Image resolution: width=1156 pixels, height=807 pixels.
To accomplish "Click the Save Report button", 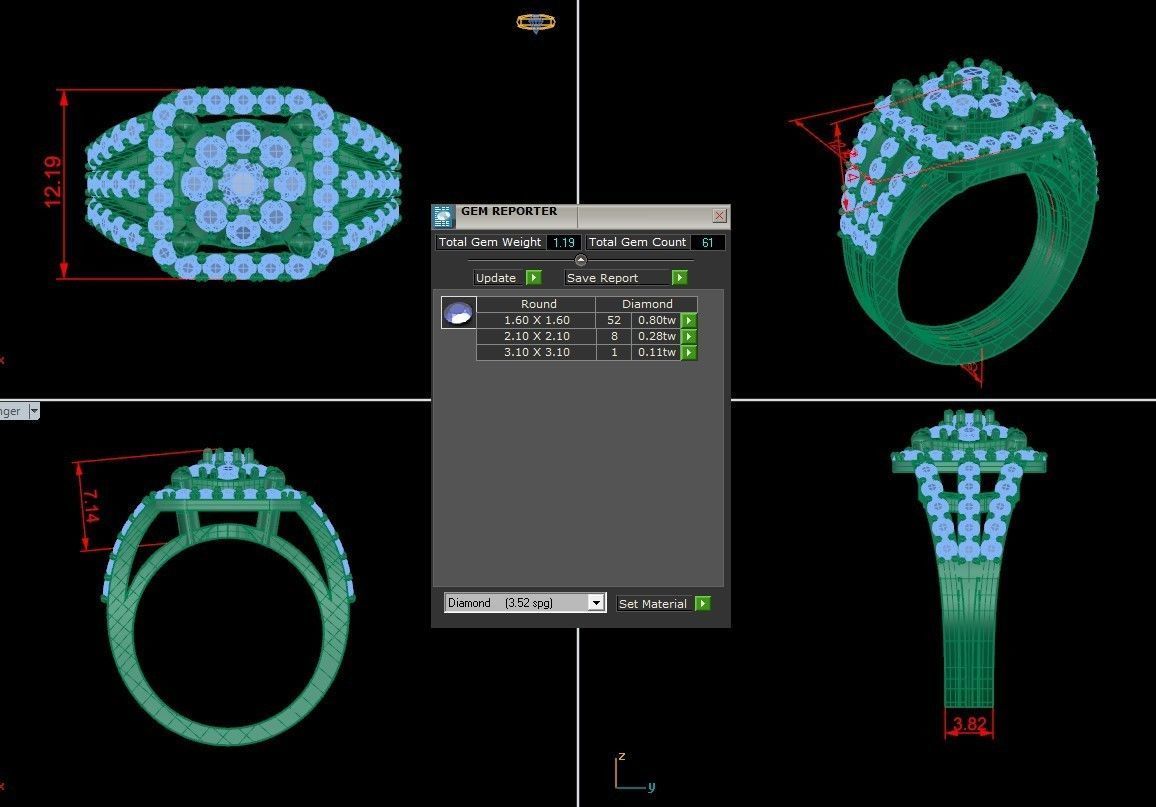I will [618, 278].
